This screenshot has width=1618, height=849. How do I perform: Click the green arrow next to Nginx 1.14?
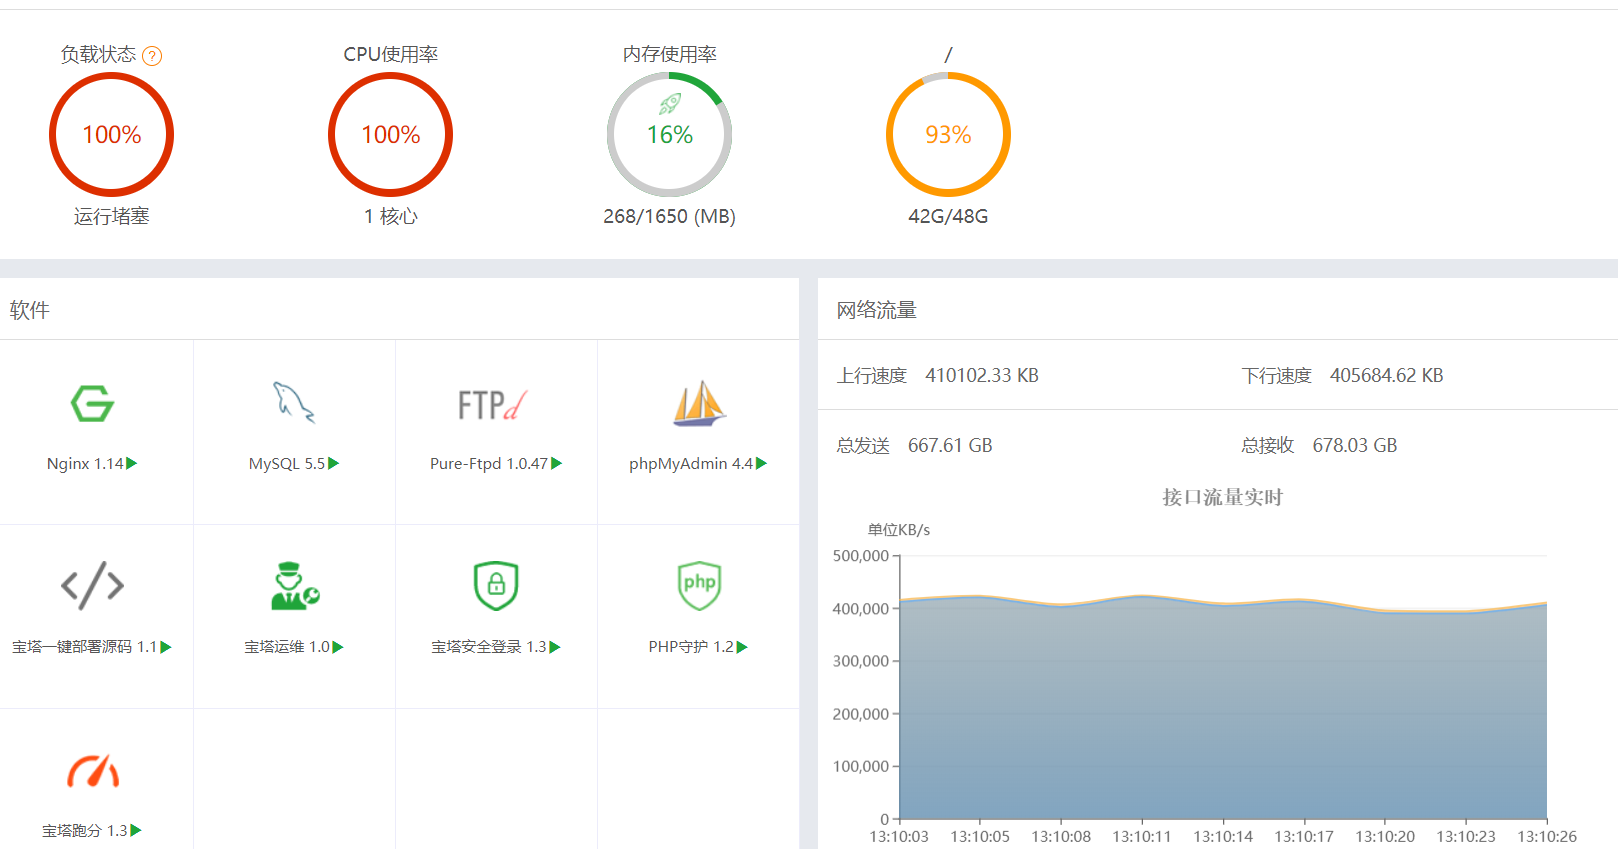(x=132, y=463)
